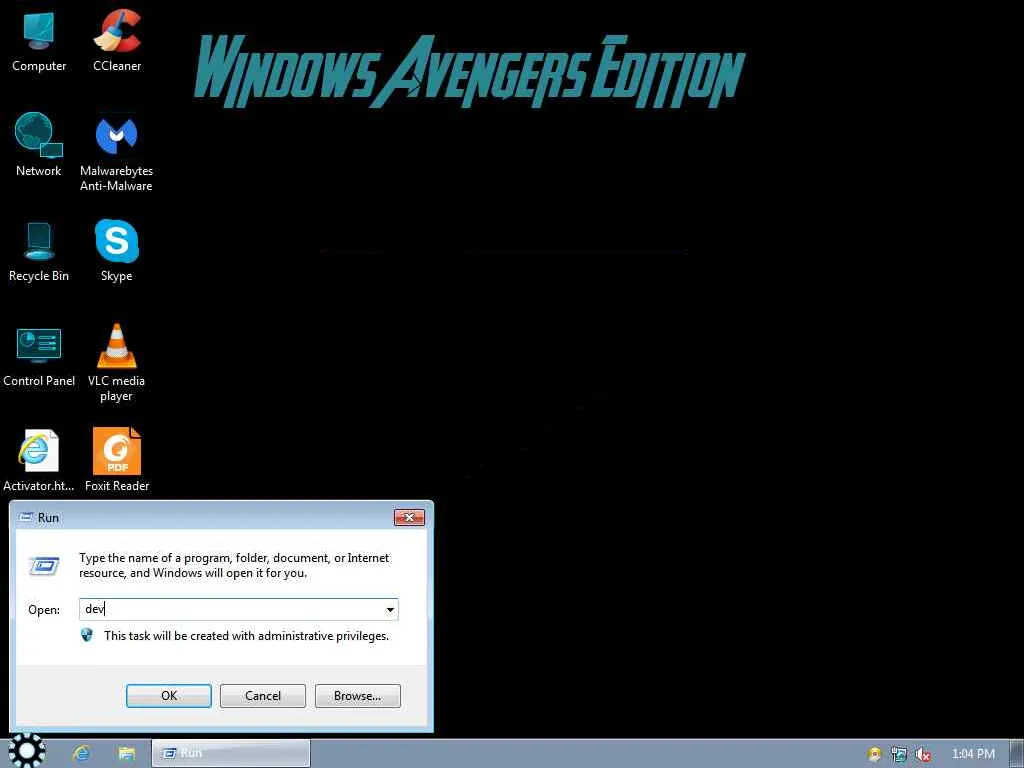Select the VLC media player icon
The width and height of the screenshot is (1024, 768).
(x=117, y=363)
